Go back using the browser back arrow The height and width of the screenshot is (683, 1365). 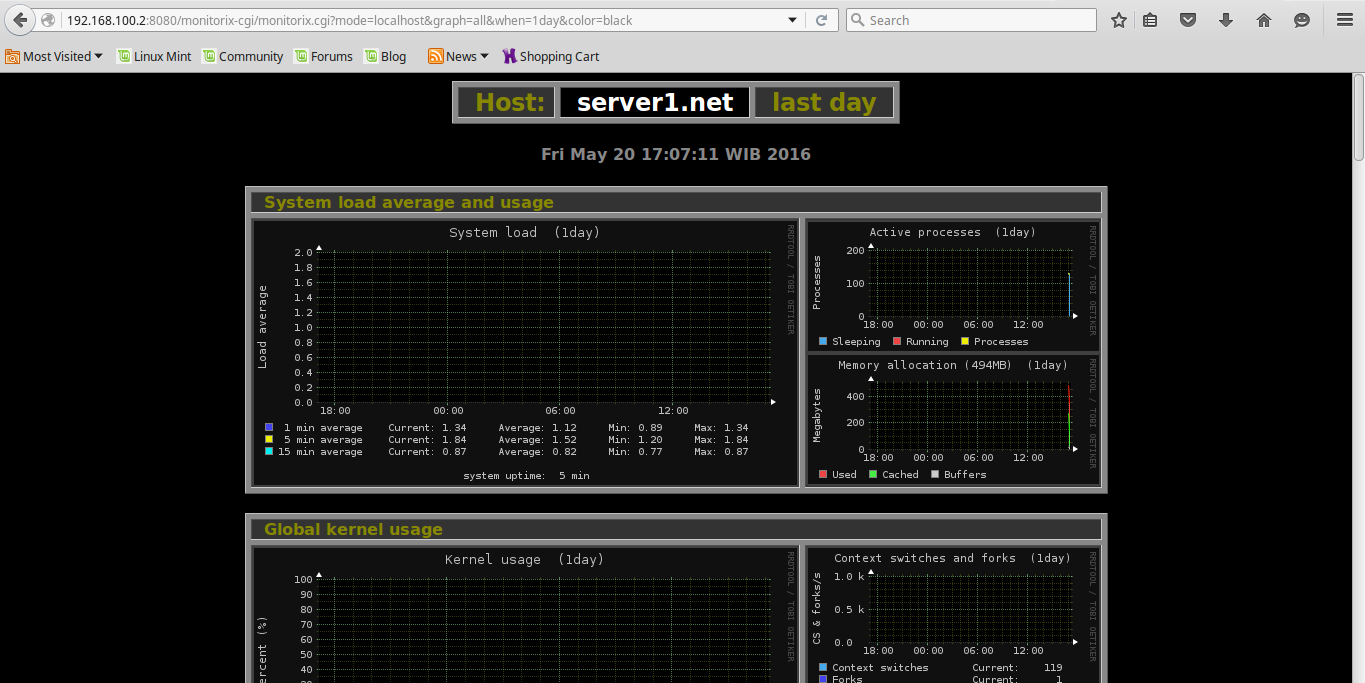(20, 20)
